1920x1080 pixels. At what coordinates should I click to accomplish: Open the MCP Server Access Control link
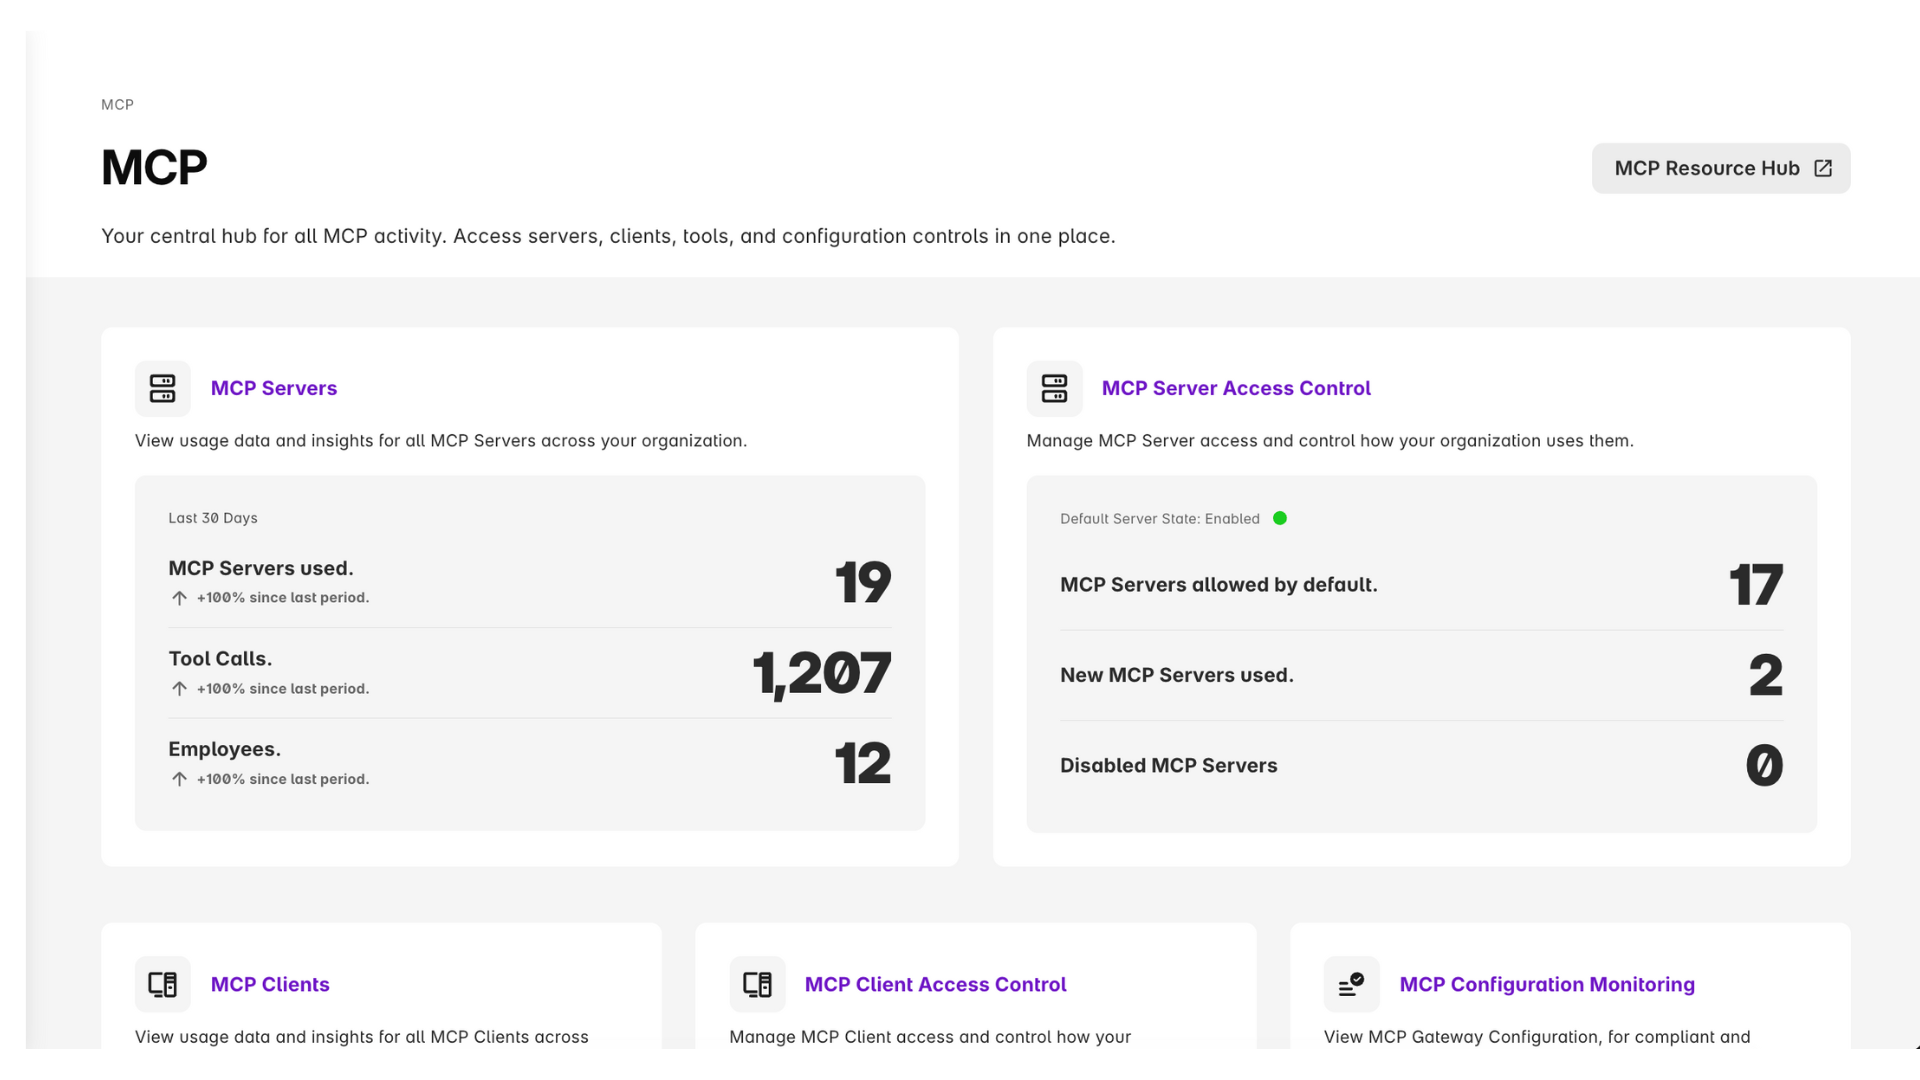click(1235, 388)
